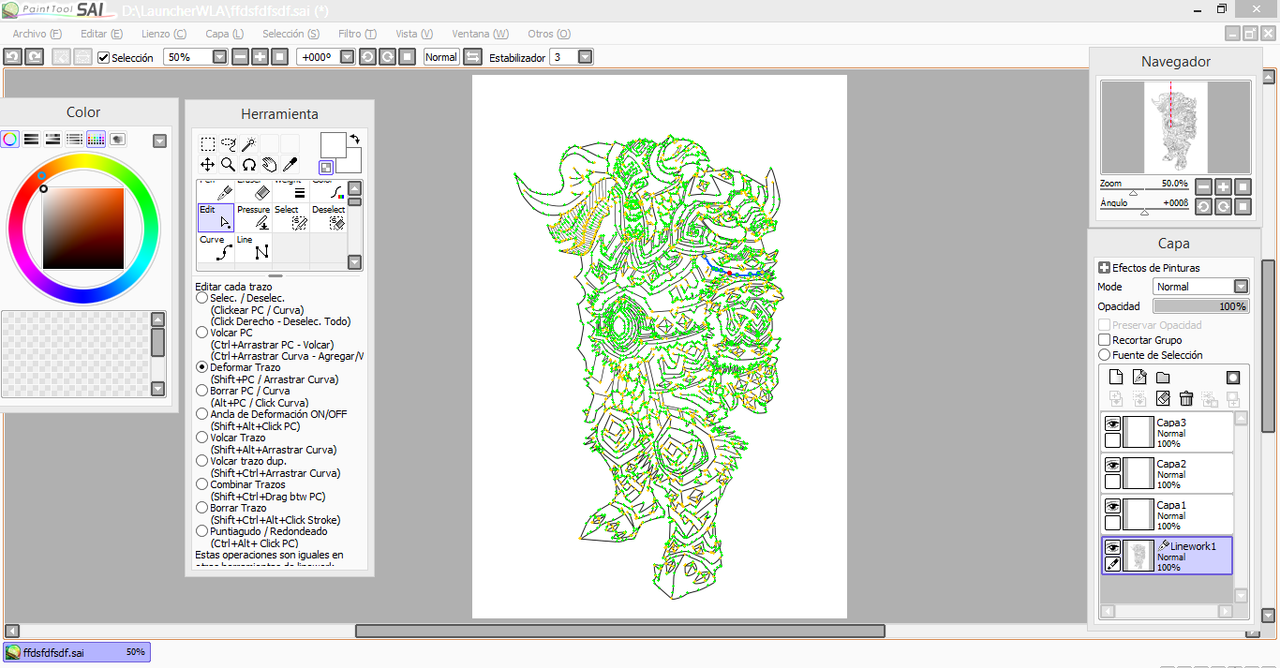
Task: Click the tool tray scroll-up arrow
Action: tap(354, 187)
